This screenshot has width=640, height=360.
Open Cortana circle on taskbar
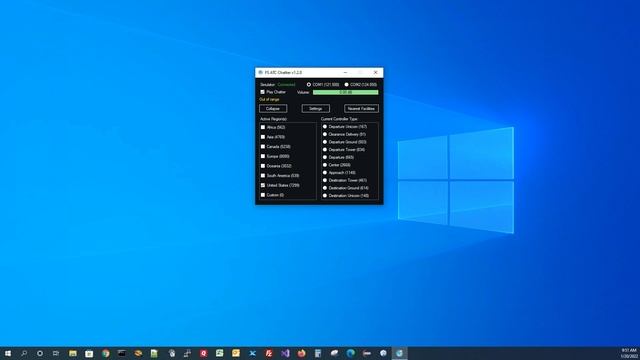click(40, 353)
